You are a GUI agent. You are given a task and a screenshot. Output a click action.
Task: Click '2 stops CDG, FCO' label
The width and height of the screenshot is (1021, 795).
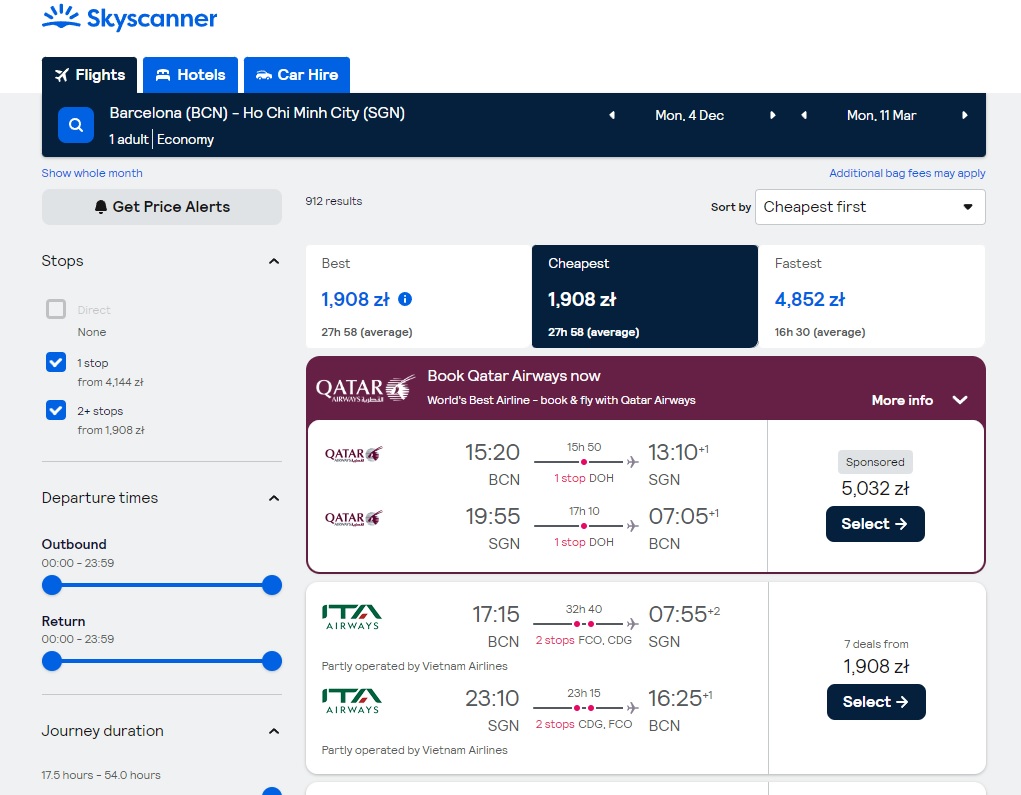(x=583, y=724)
